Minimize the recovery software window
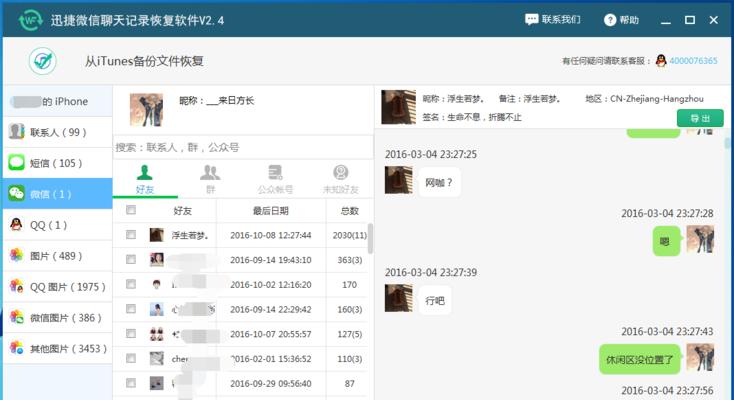 666,20
